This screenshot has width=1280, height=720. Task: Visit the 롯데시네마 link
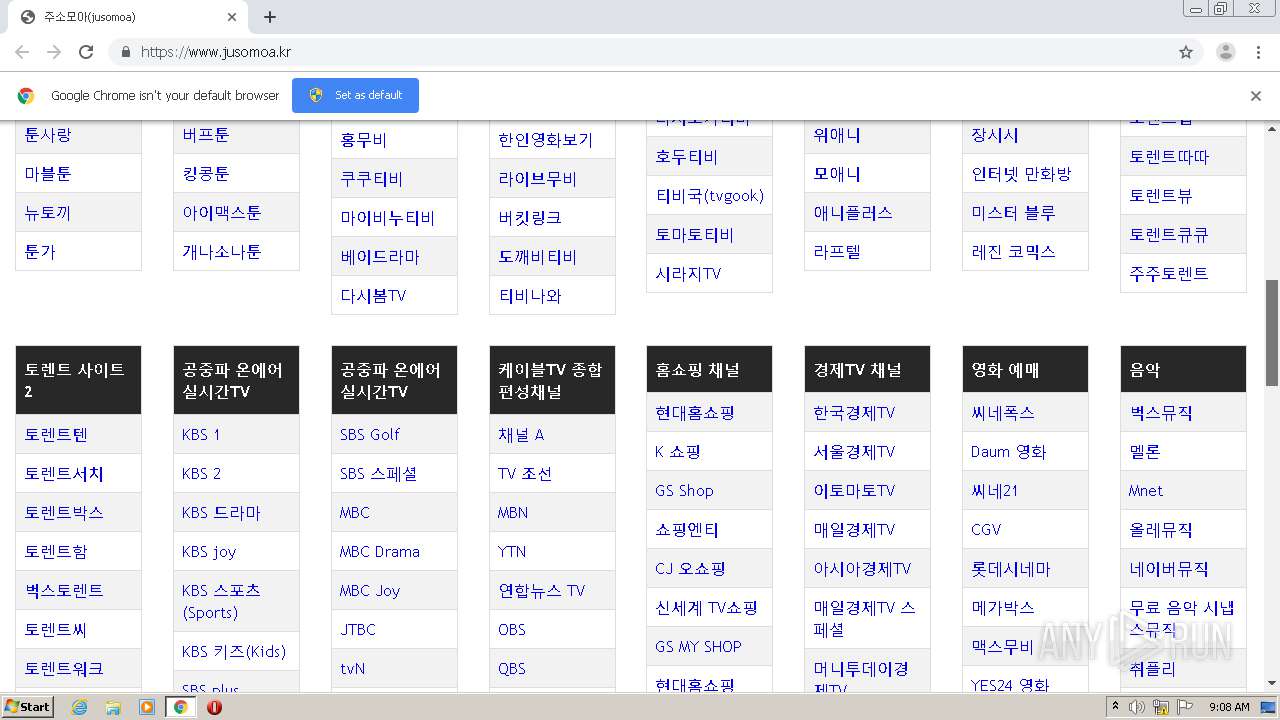(1011, 569)
